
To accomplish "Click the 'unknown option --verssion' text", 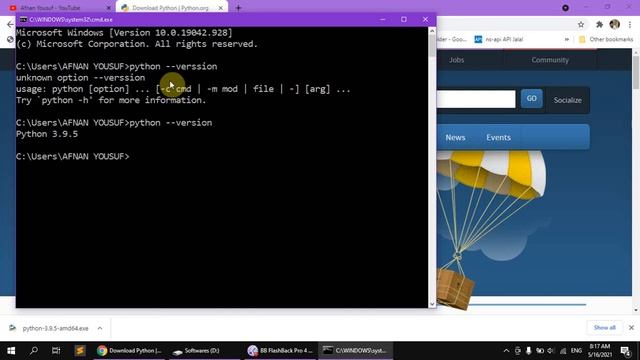I will (x=80, y=78).
